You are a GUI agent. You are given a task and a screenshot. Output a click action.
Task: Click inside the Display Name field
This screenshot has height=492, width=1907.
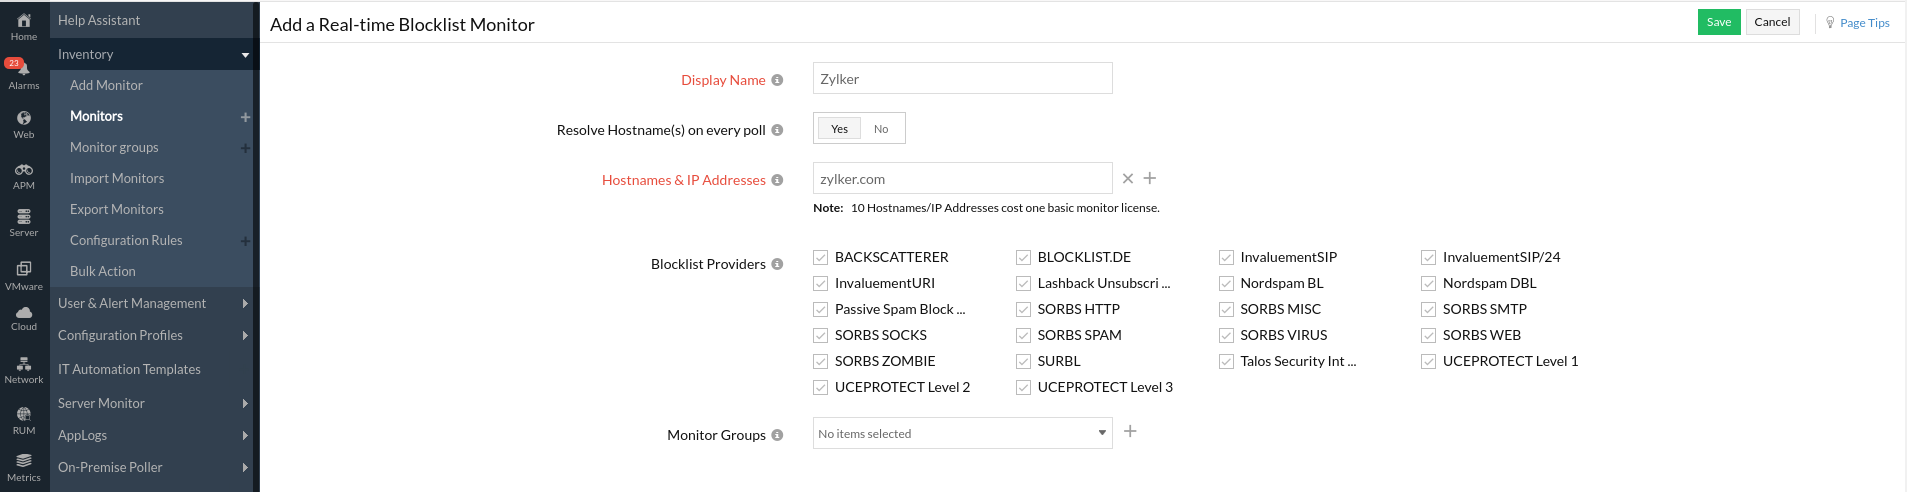[962, 79]
